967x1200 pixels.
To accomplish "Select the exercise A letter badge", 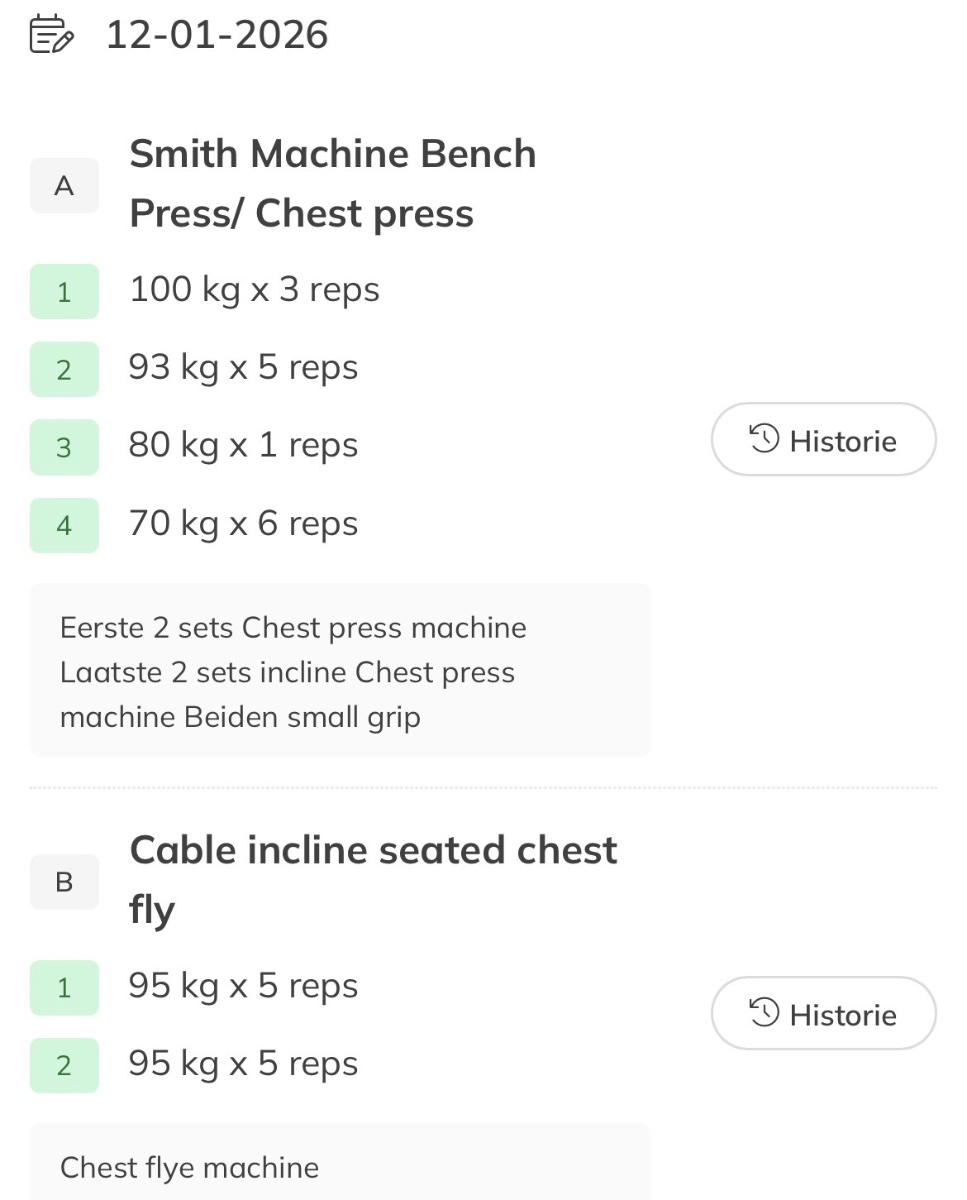I will [x=64, y=185].
